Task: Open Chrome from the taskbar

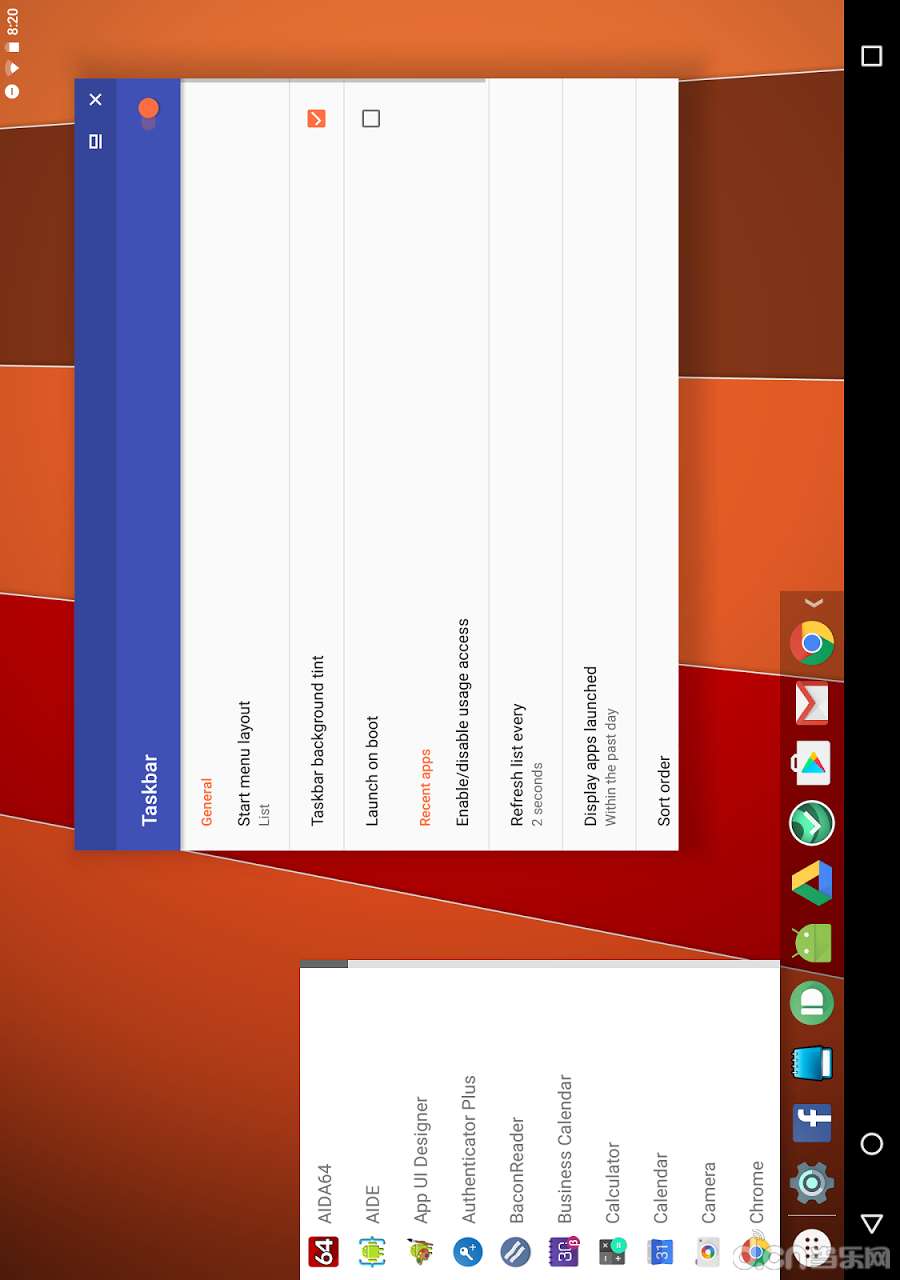Action: 812,643
